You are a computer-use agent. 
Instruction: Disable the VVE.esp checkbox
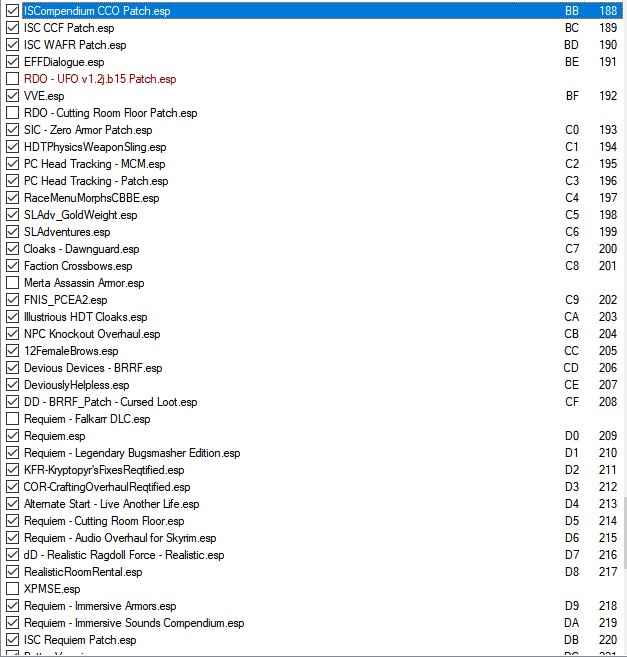pyautogui.click(x=13, y=96)
